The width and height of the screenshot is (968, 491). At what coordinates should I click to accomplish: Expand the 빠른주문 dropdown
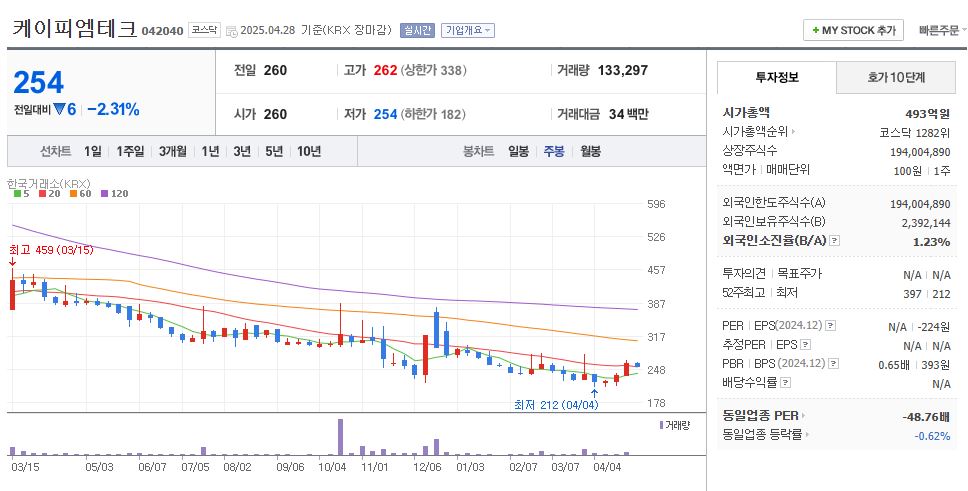(x=942, y=30)
